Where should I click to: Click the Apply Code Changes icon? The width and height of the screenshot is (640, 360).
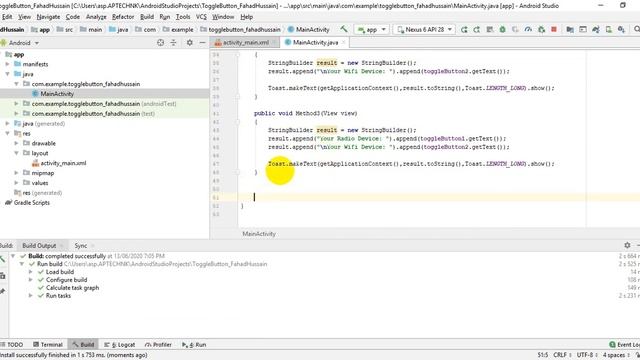(490, 29)
